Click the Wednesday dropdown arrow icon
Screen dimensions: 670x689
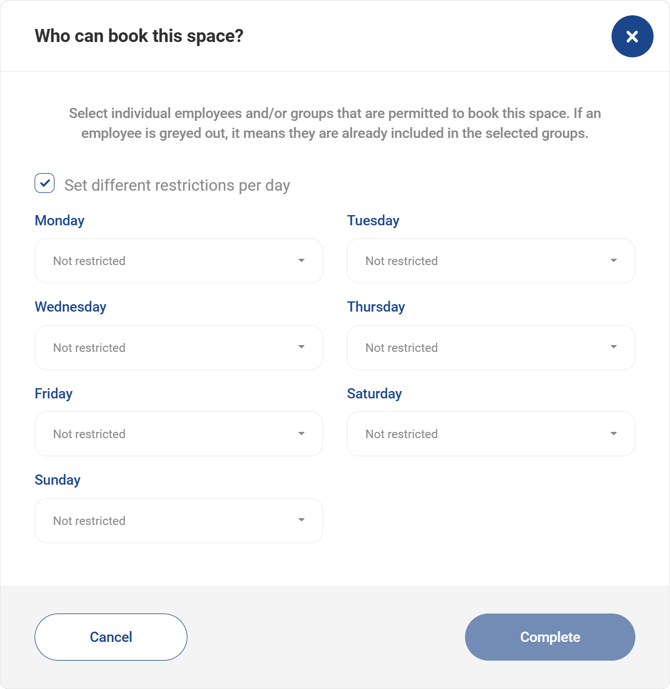(x=301, y=347)
